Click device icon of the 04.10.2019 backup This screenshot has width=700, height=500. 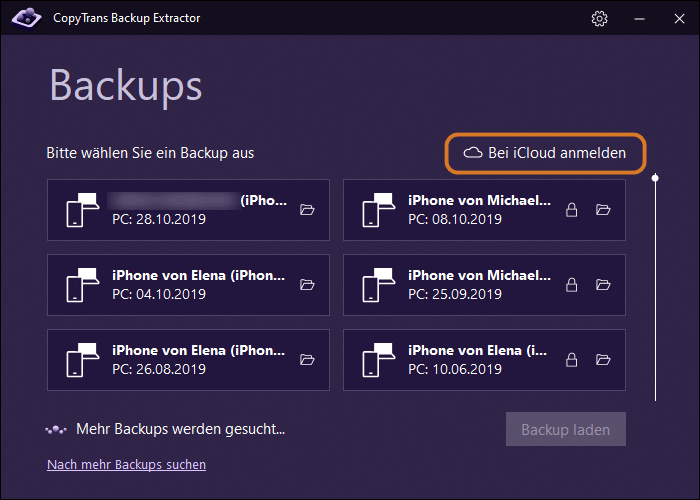[83, 285]
